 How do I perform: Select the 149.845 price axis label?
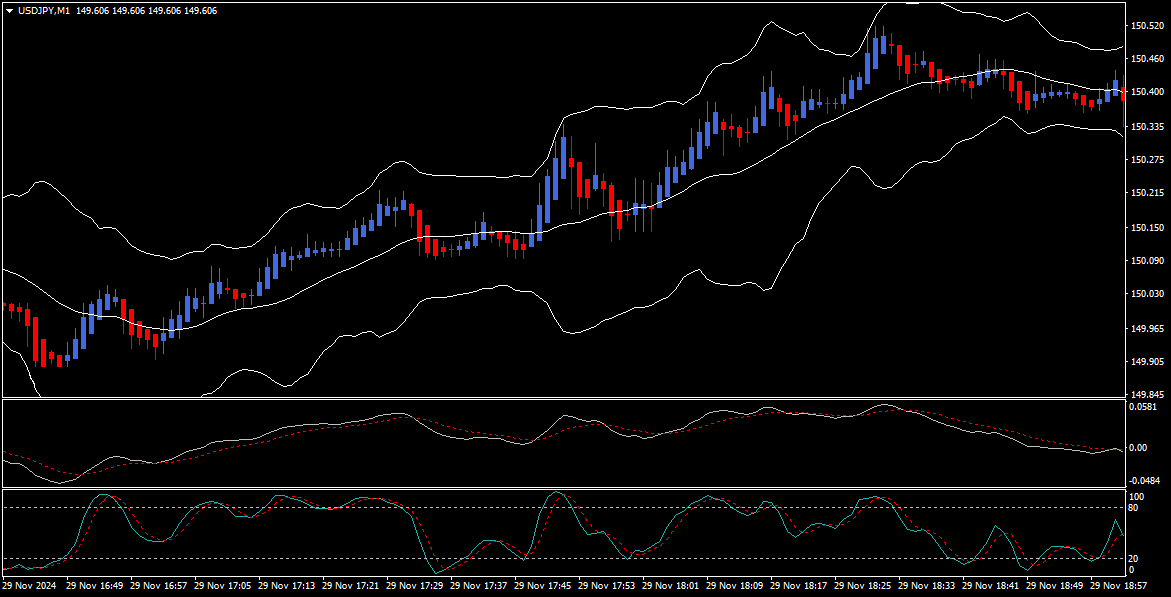pos(1148,395)
